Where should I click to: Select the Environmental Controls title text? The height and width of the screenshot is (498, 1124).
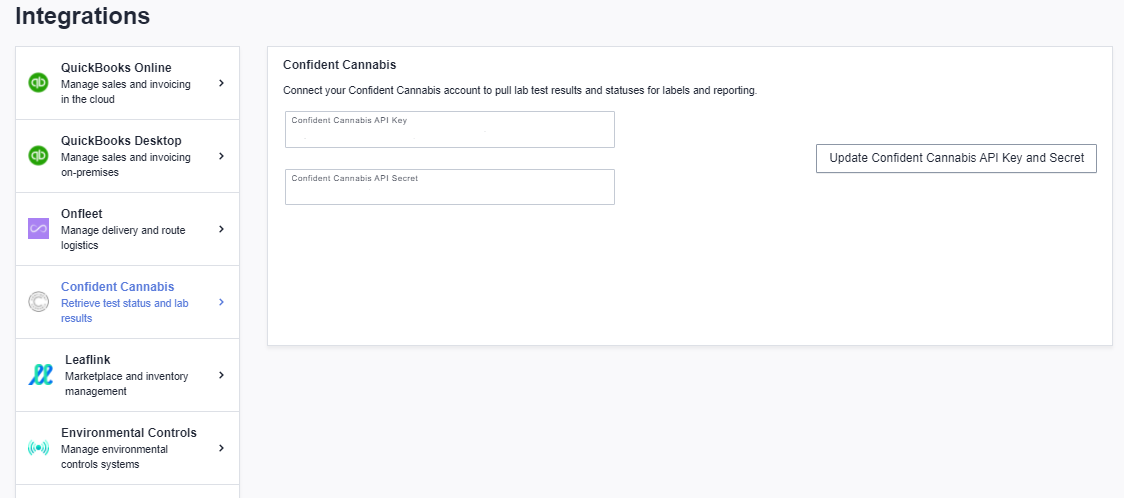click(129, 433)
